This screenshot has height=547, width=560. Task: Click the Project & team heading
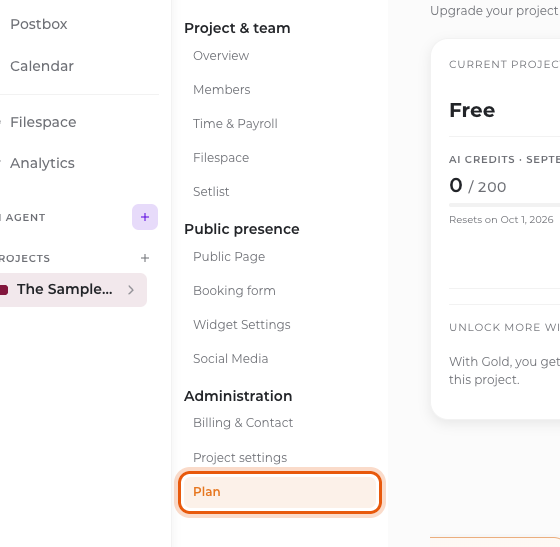pos(237,28)
